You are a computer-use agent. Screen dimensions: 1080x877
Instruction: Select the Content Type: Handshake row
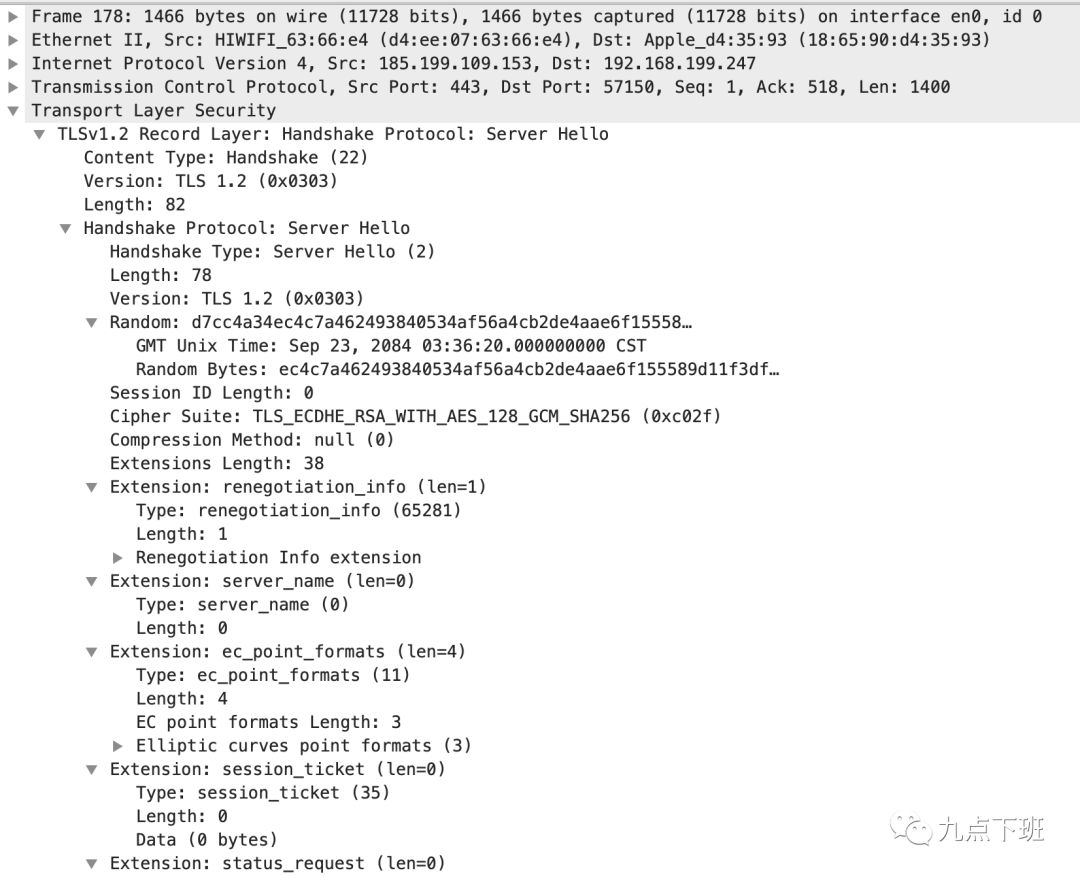226,158
